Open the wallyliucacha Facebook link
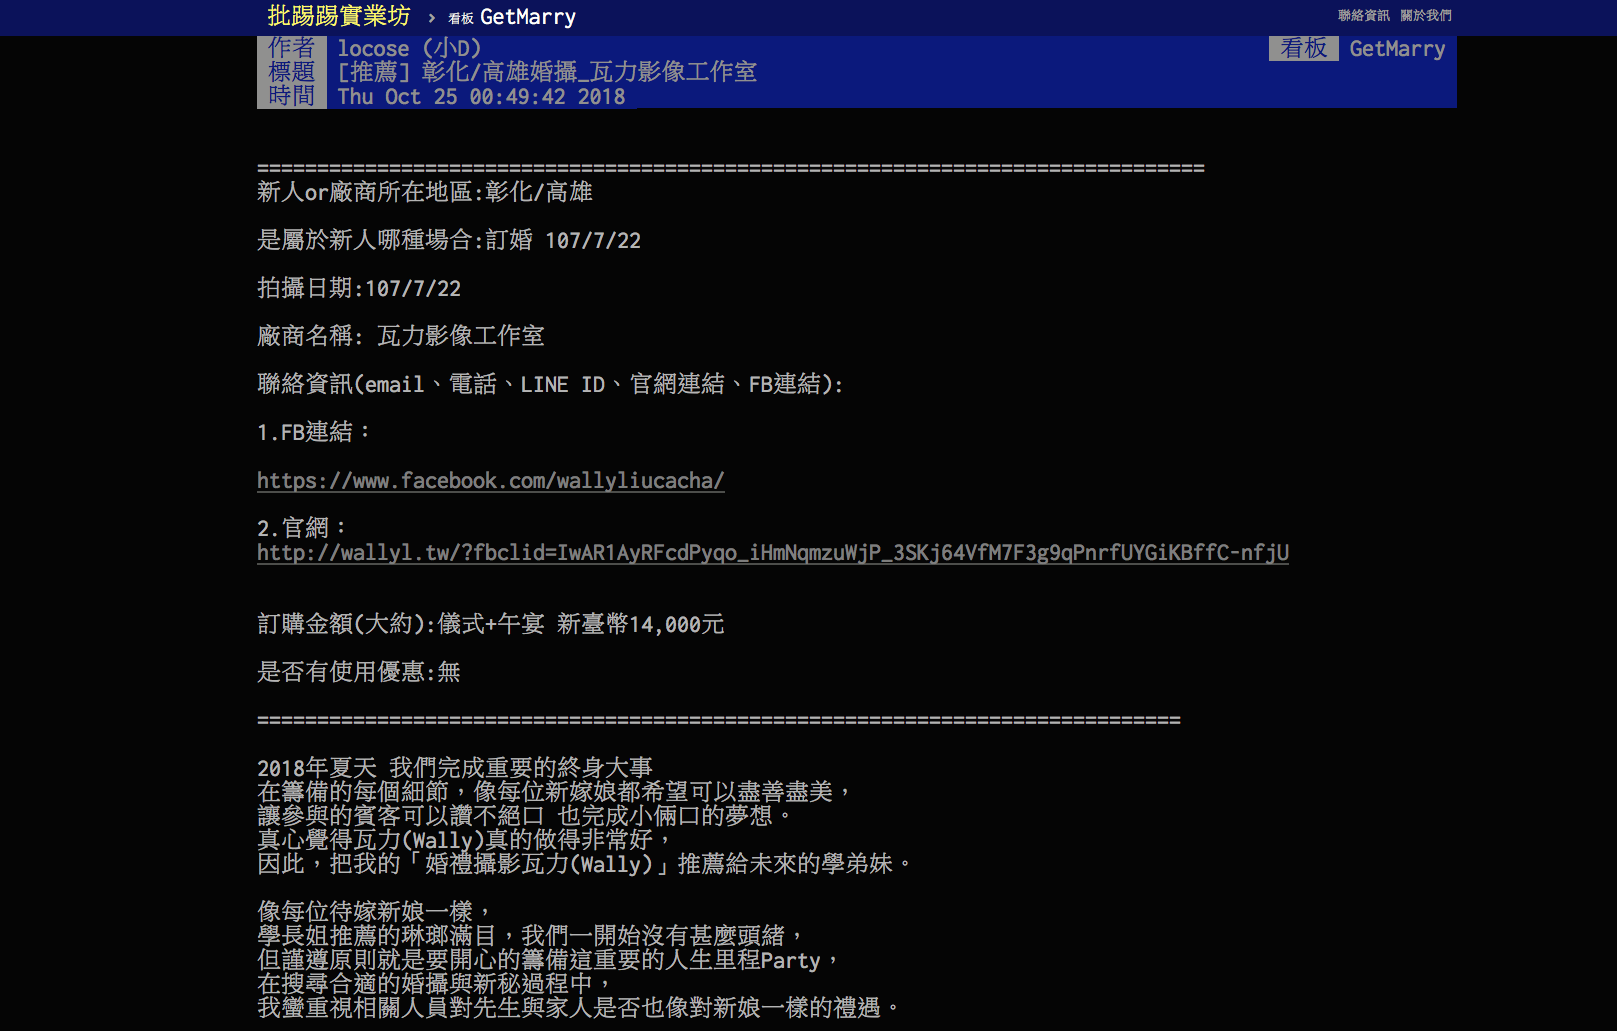The image size is (1617, 1031). coord(491,481)
